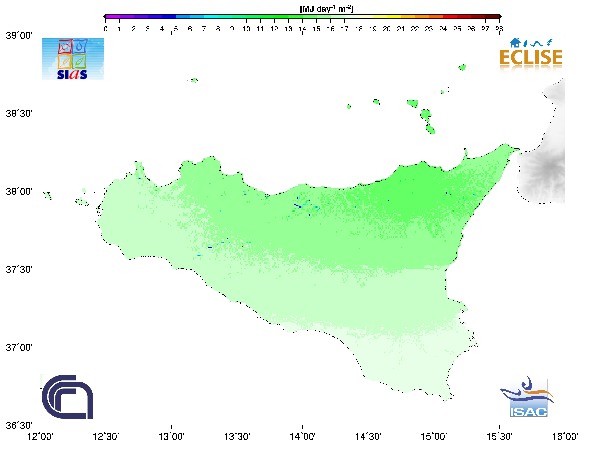
Task: Click the 37°00' latitude label
Action: click(x=19, y=347)
